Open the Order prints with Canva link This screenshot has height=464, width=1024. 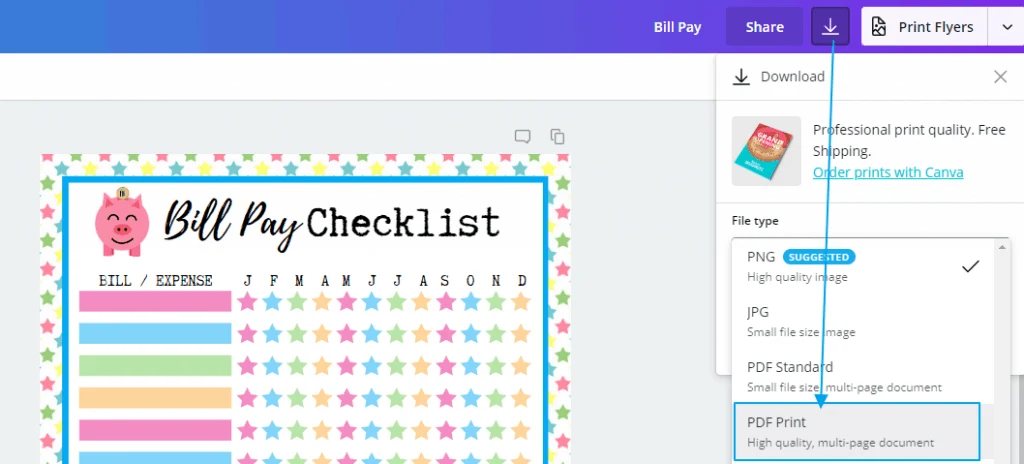(x=888, y=173)
